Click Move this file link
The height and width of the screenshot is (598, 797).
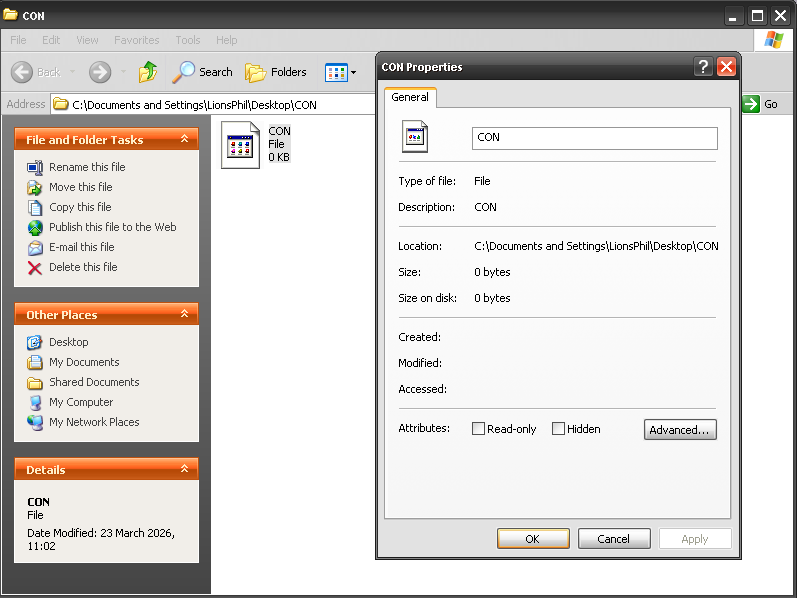(80, 187)
